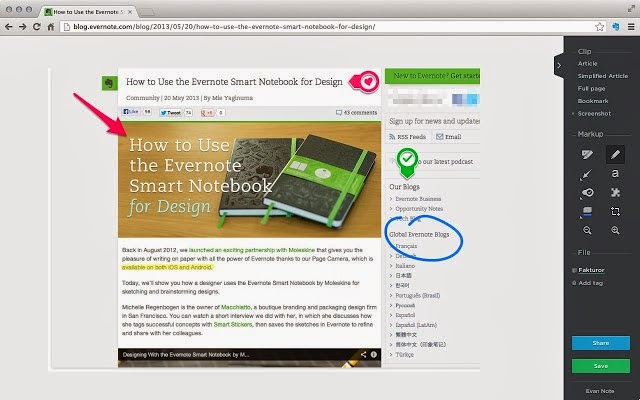Open the 한국어 blog link
This screenshot has height=400, width=640.
coord(402,285)
